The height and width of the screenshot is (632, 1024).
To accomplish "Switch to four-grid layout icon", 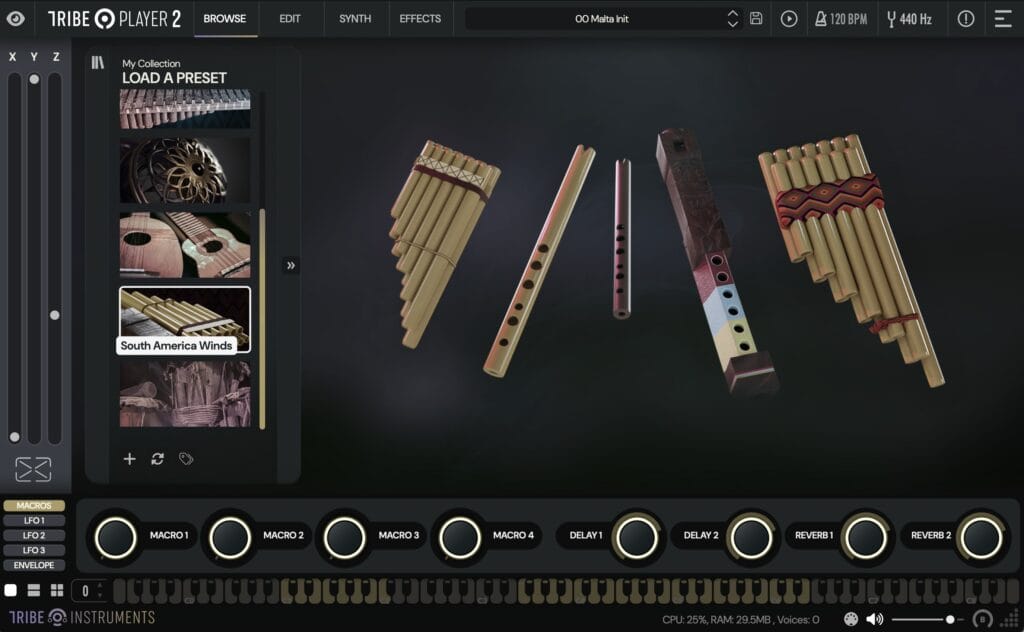I will (x=57, y=590).
